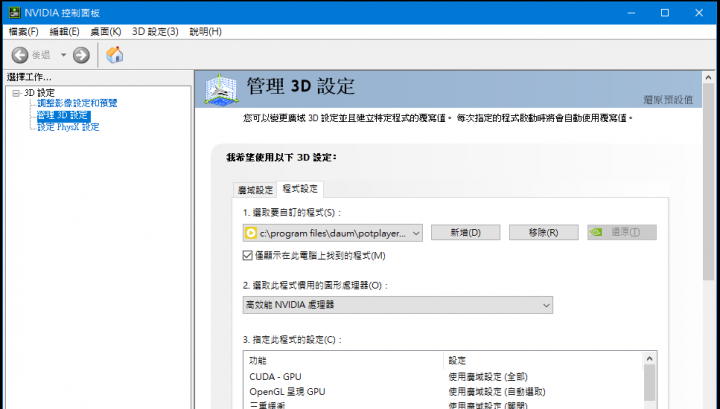Click the 移除(R) button
This screenshot has height=409, width=720.
pos(544,232)
